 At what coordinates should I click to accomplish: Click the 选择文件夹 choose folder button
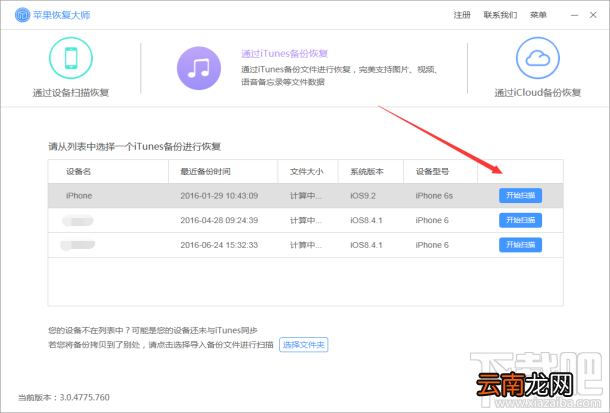click(303, 345)
